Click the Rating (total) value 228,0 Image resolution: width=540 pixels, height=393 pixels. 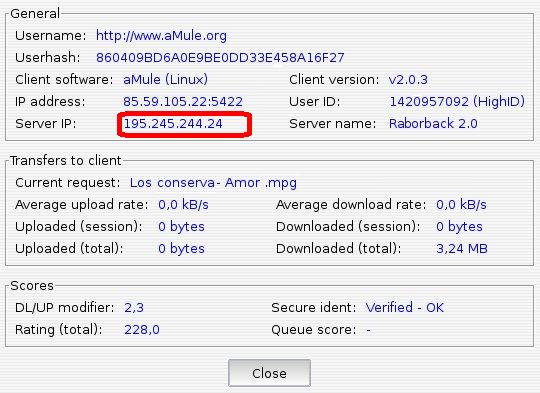point(142,330)
